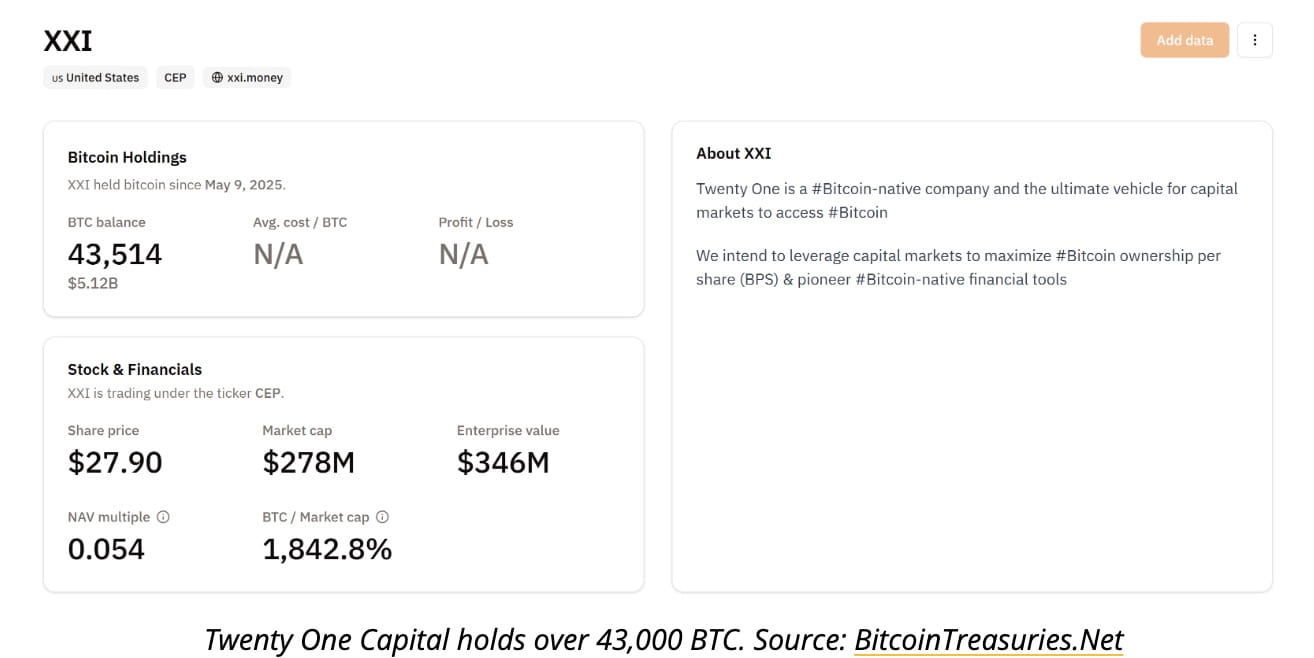Click the US flag code icon
This screenshot has width=1314, height=658.
pos(57,78)
